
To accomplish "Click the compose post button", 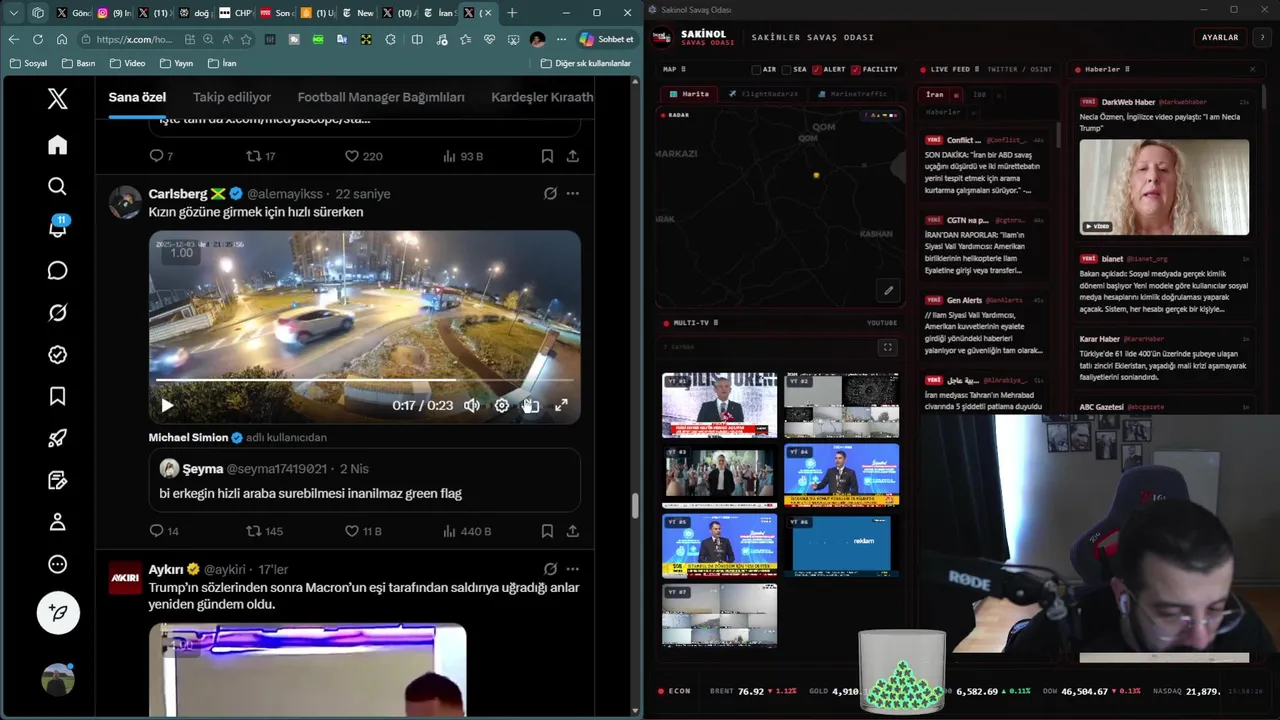I will 58,612.
